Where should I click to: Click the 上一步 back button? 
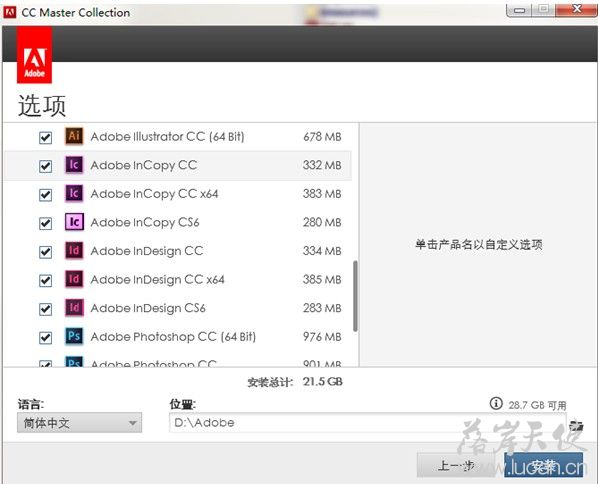pos(456,465)
